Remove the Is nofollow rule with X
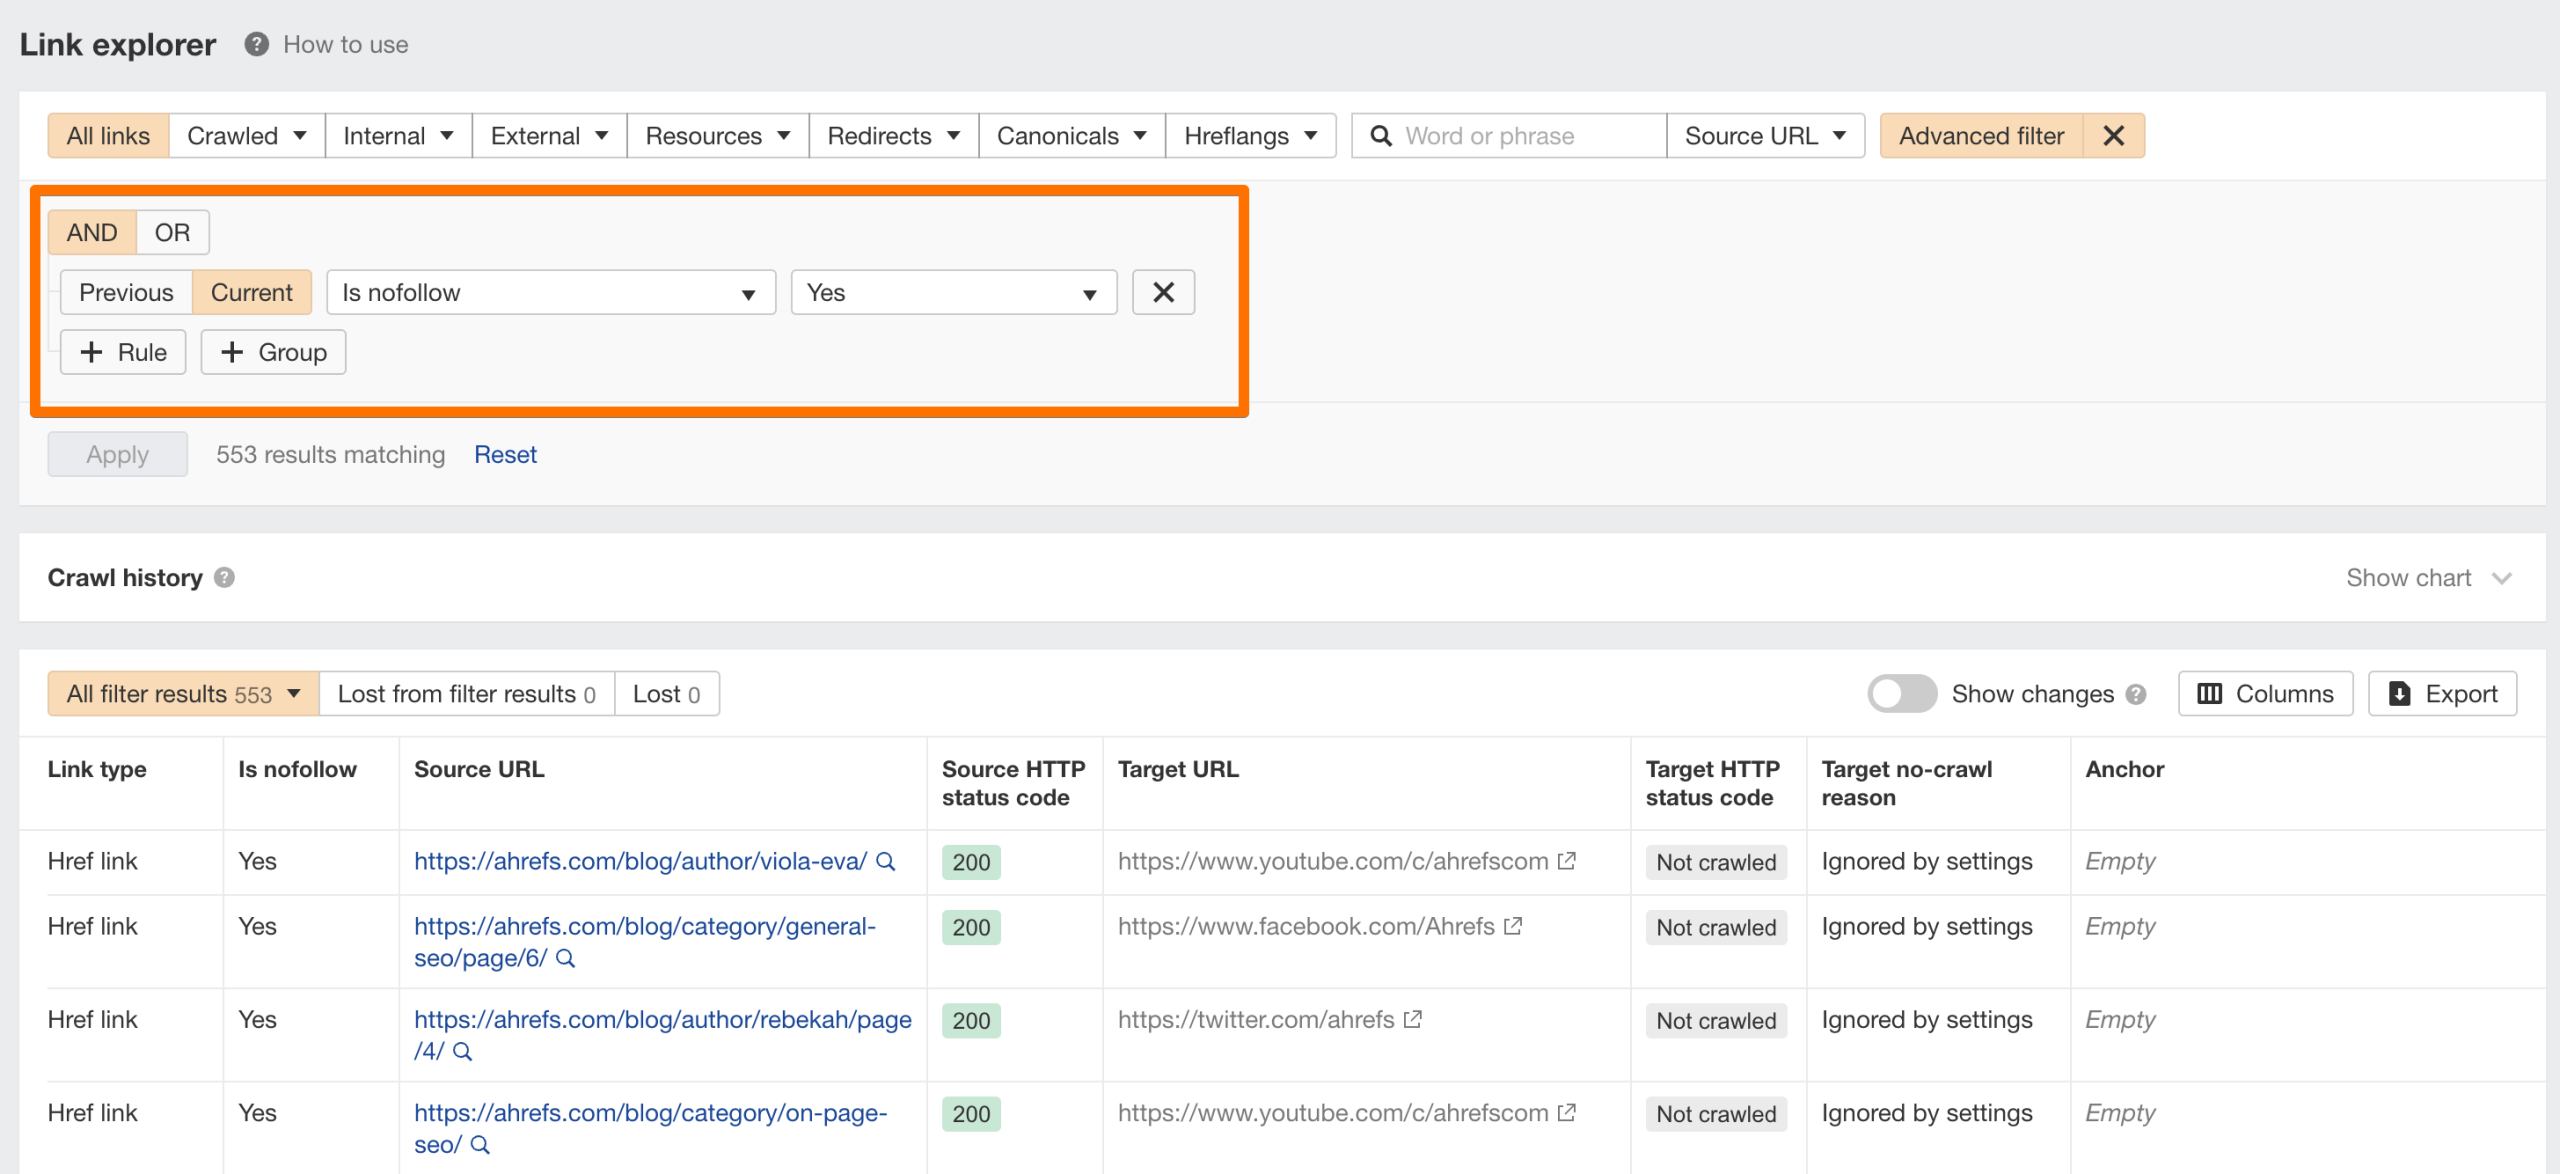2560x1174 pixels. tap(1163, 292)
